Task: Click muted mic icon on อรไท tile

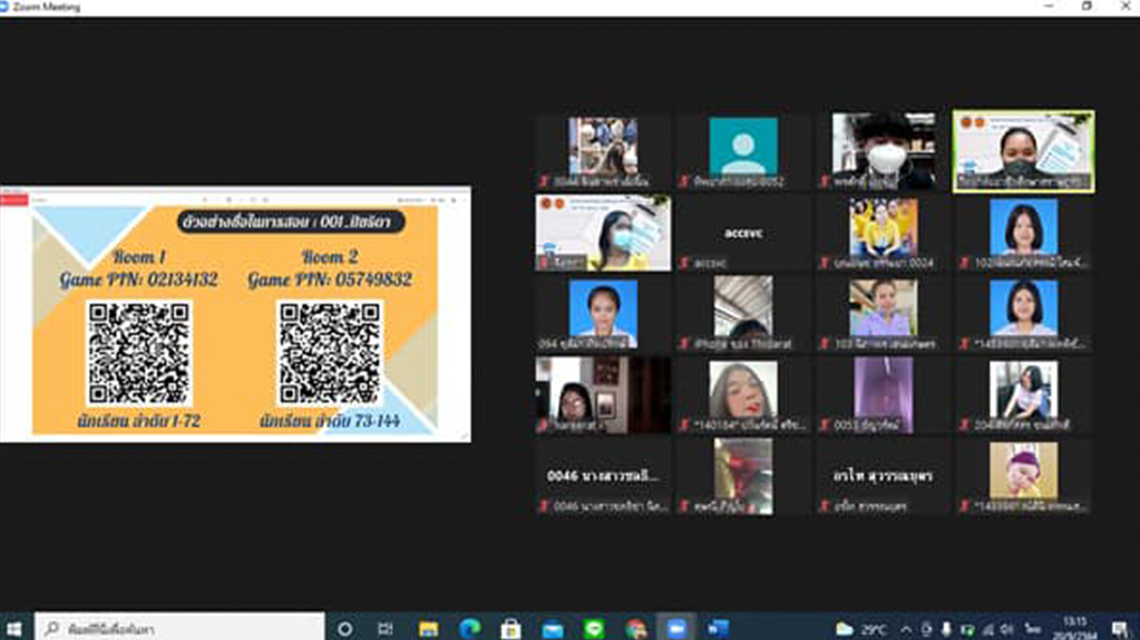Action: (824, 505)
